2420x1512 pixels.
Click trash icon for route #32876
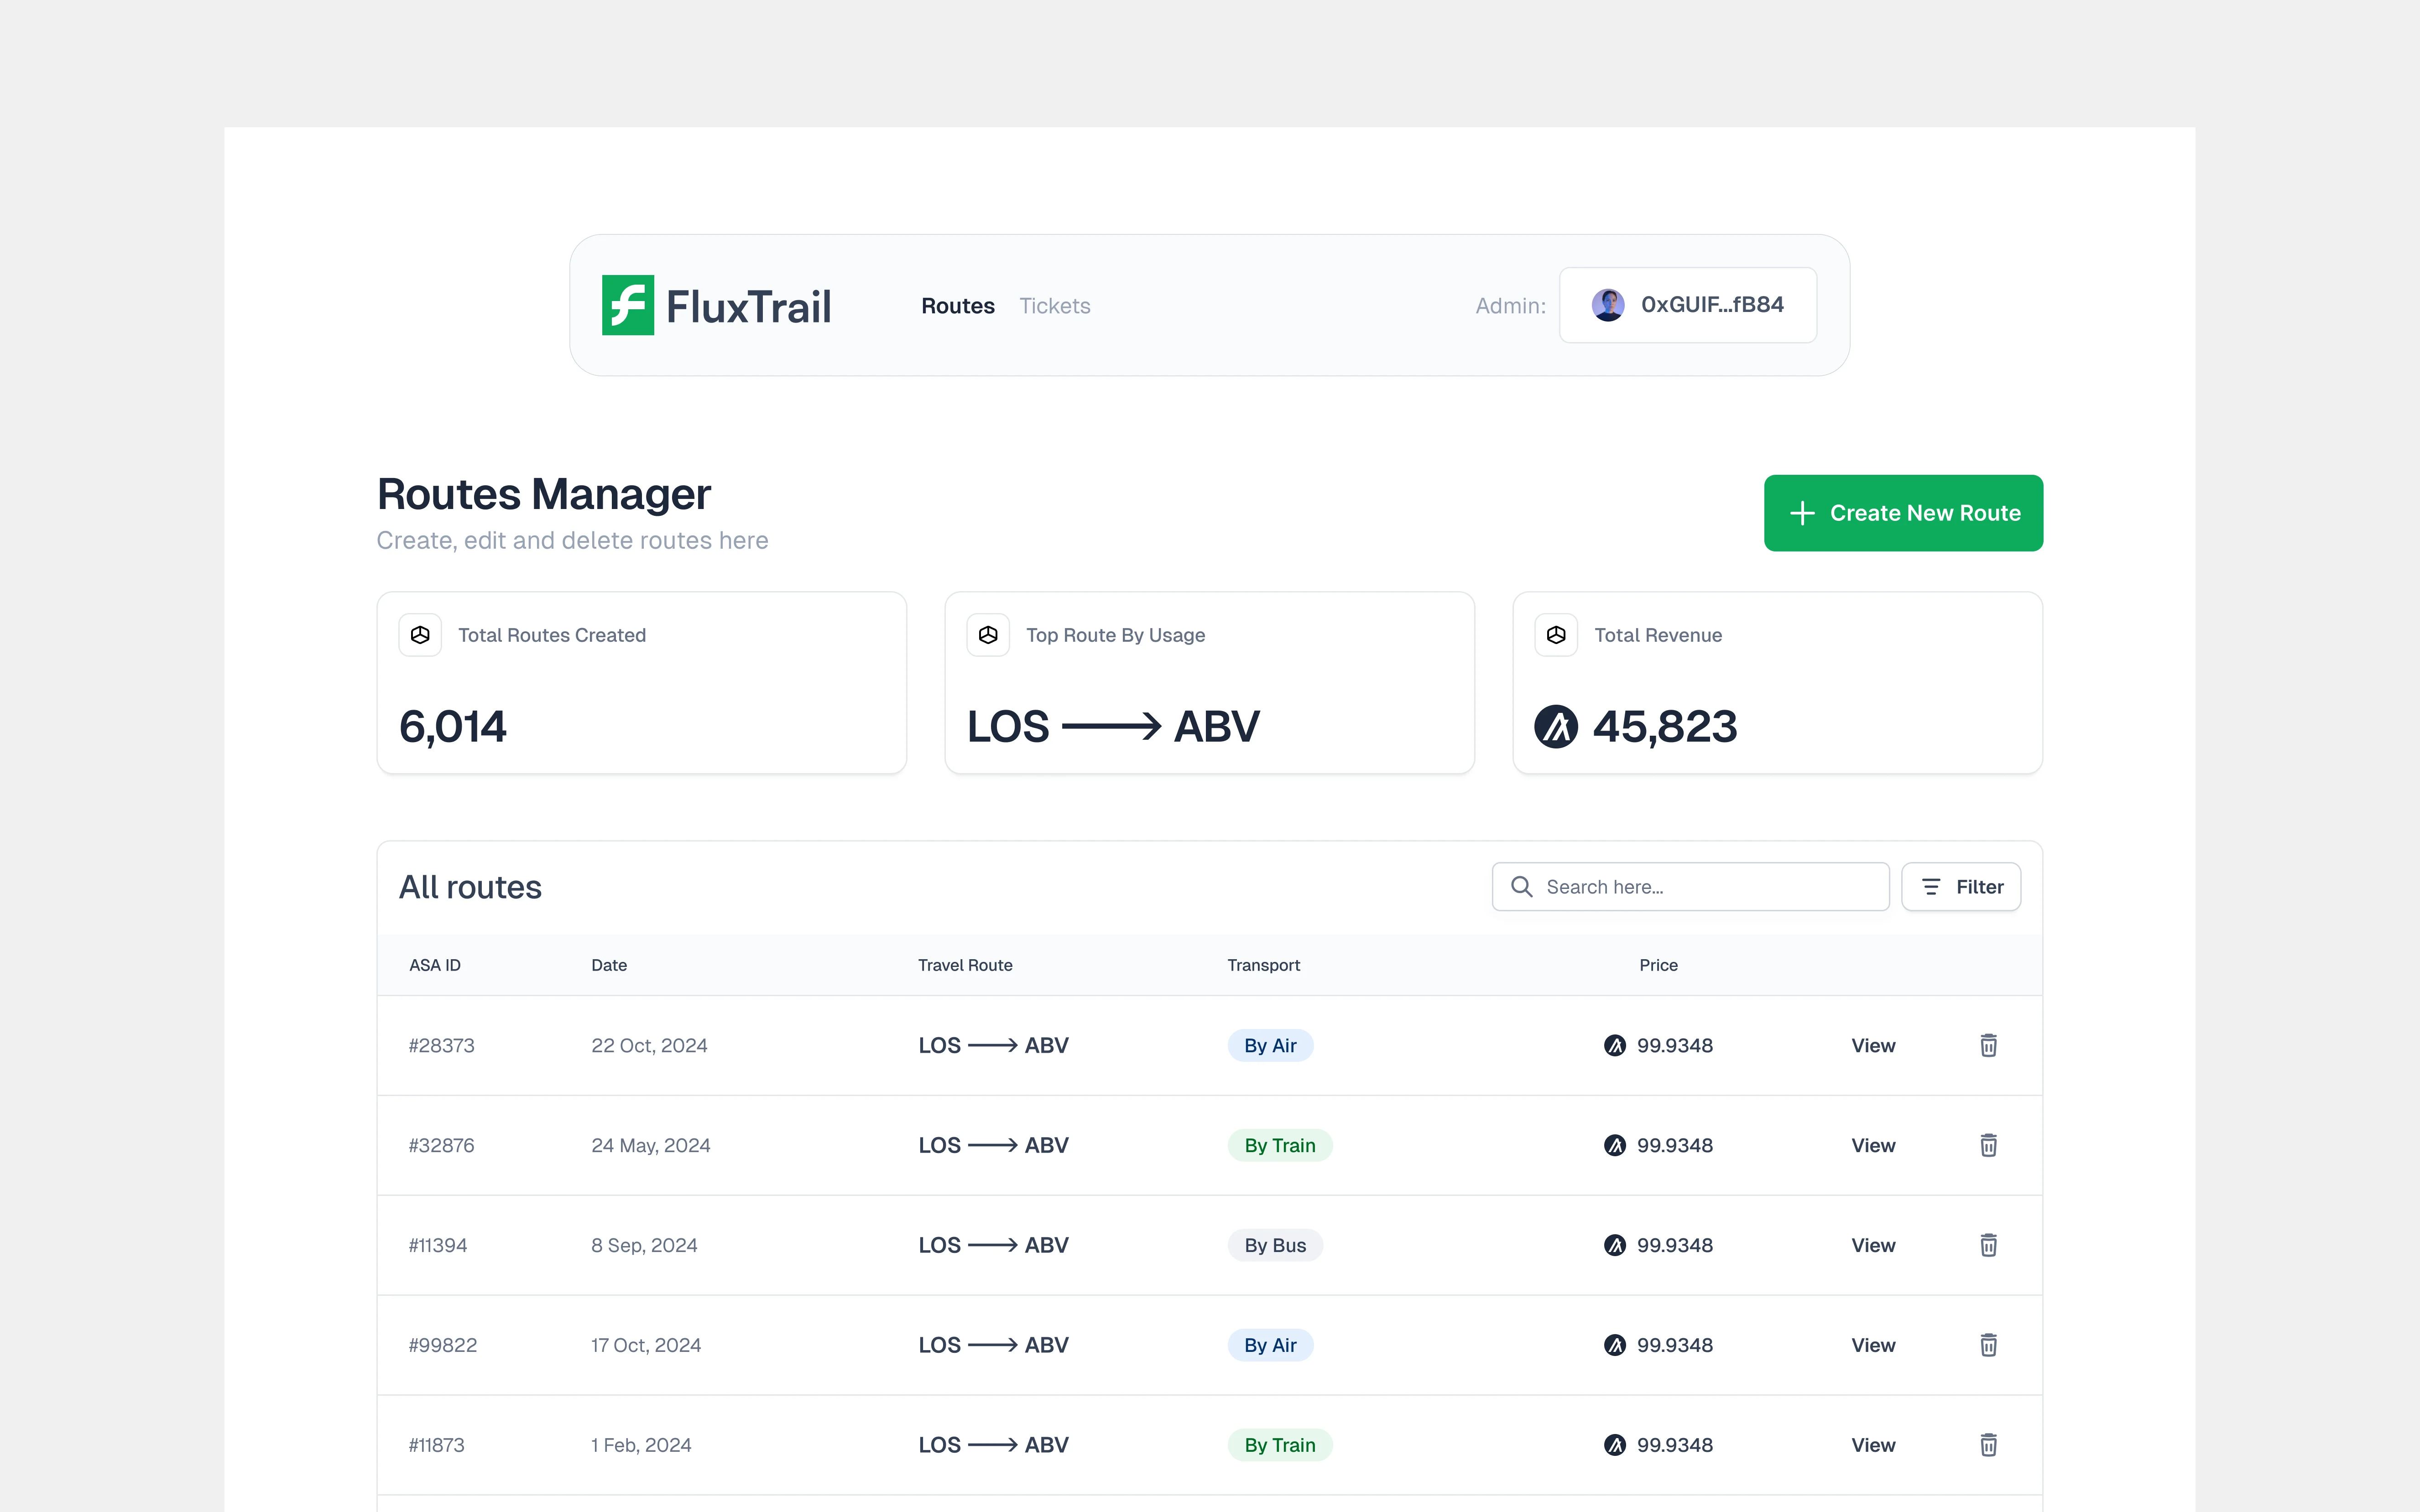[1988, 1145]
